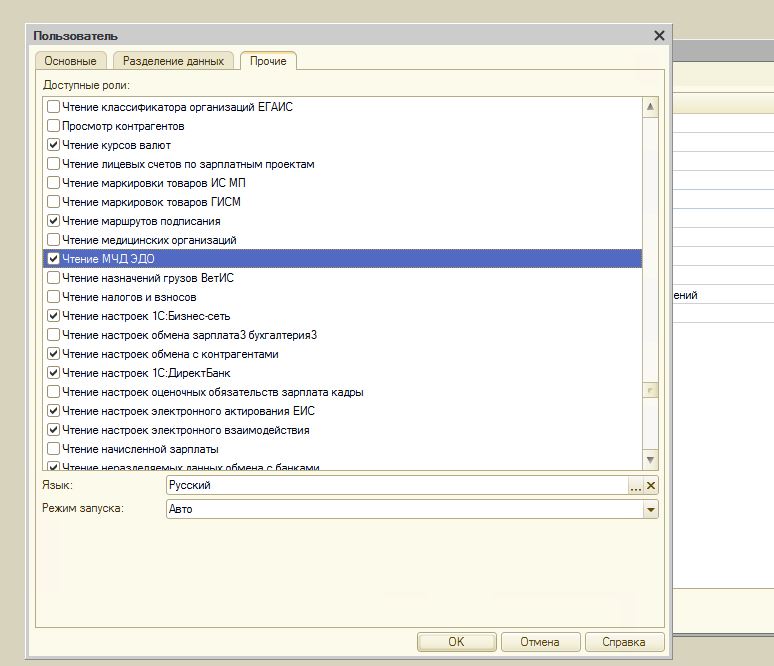Viewport: 774px width, 666px height.
Task: Enable Чтение начисленной зарплаты role
Action: point(53,449)
